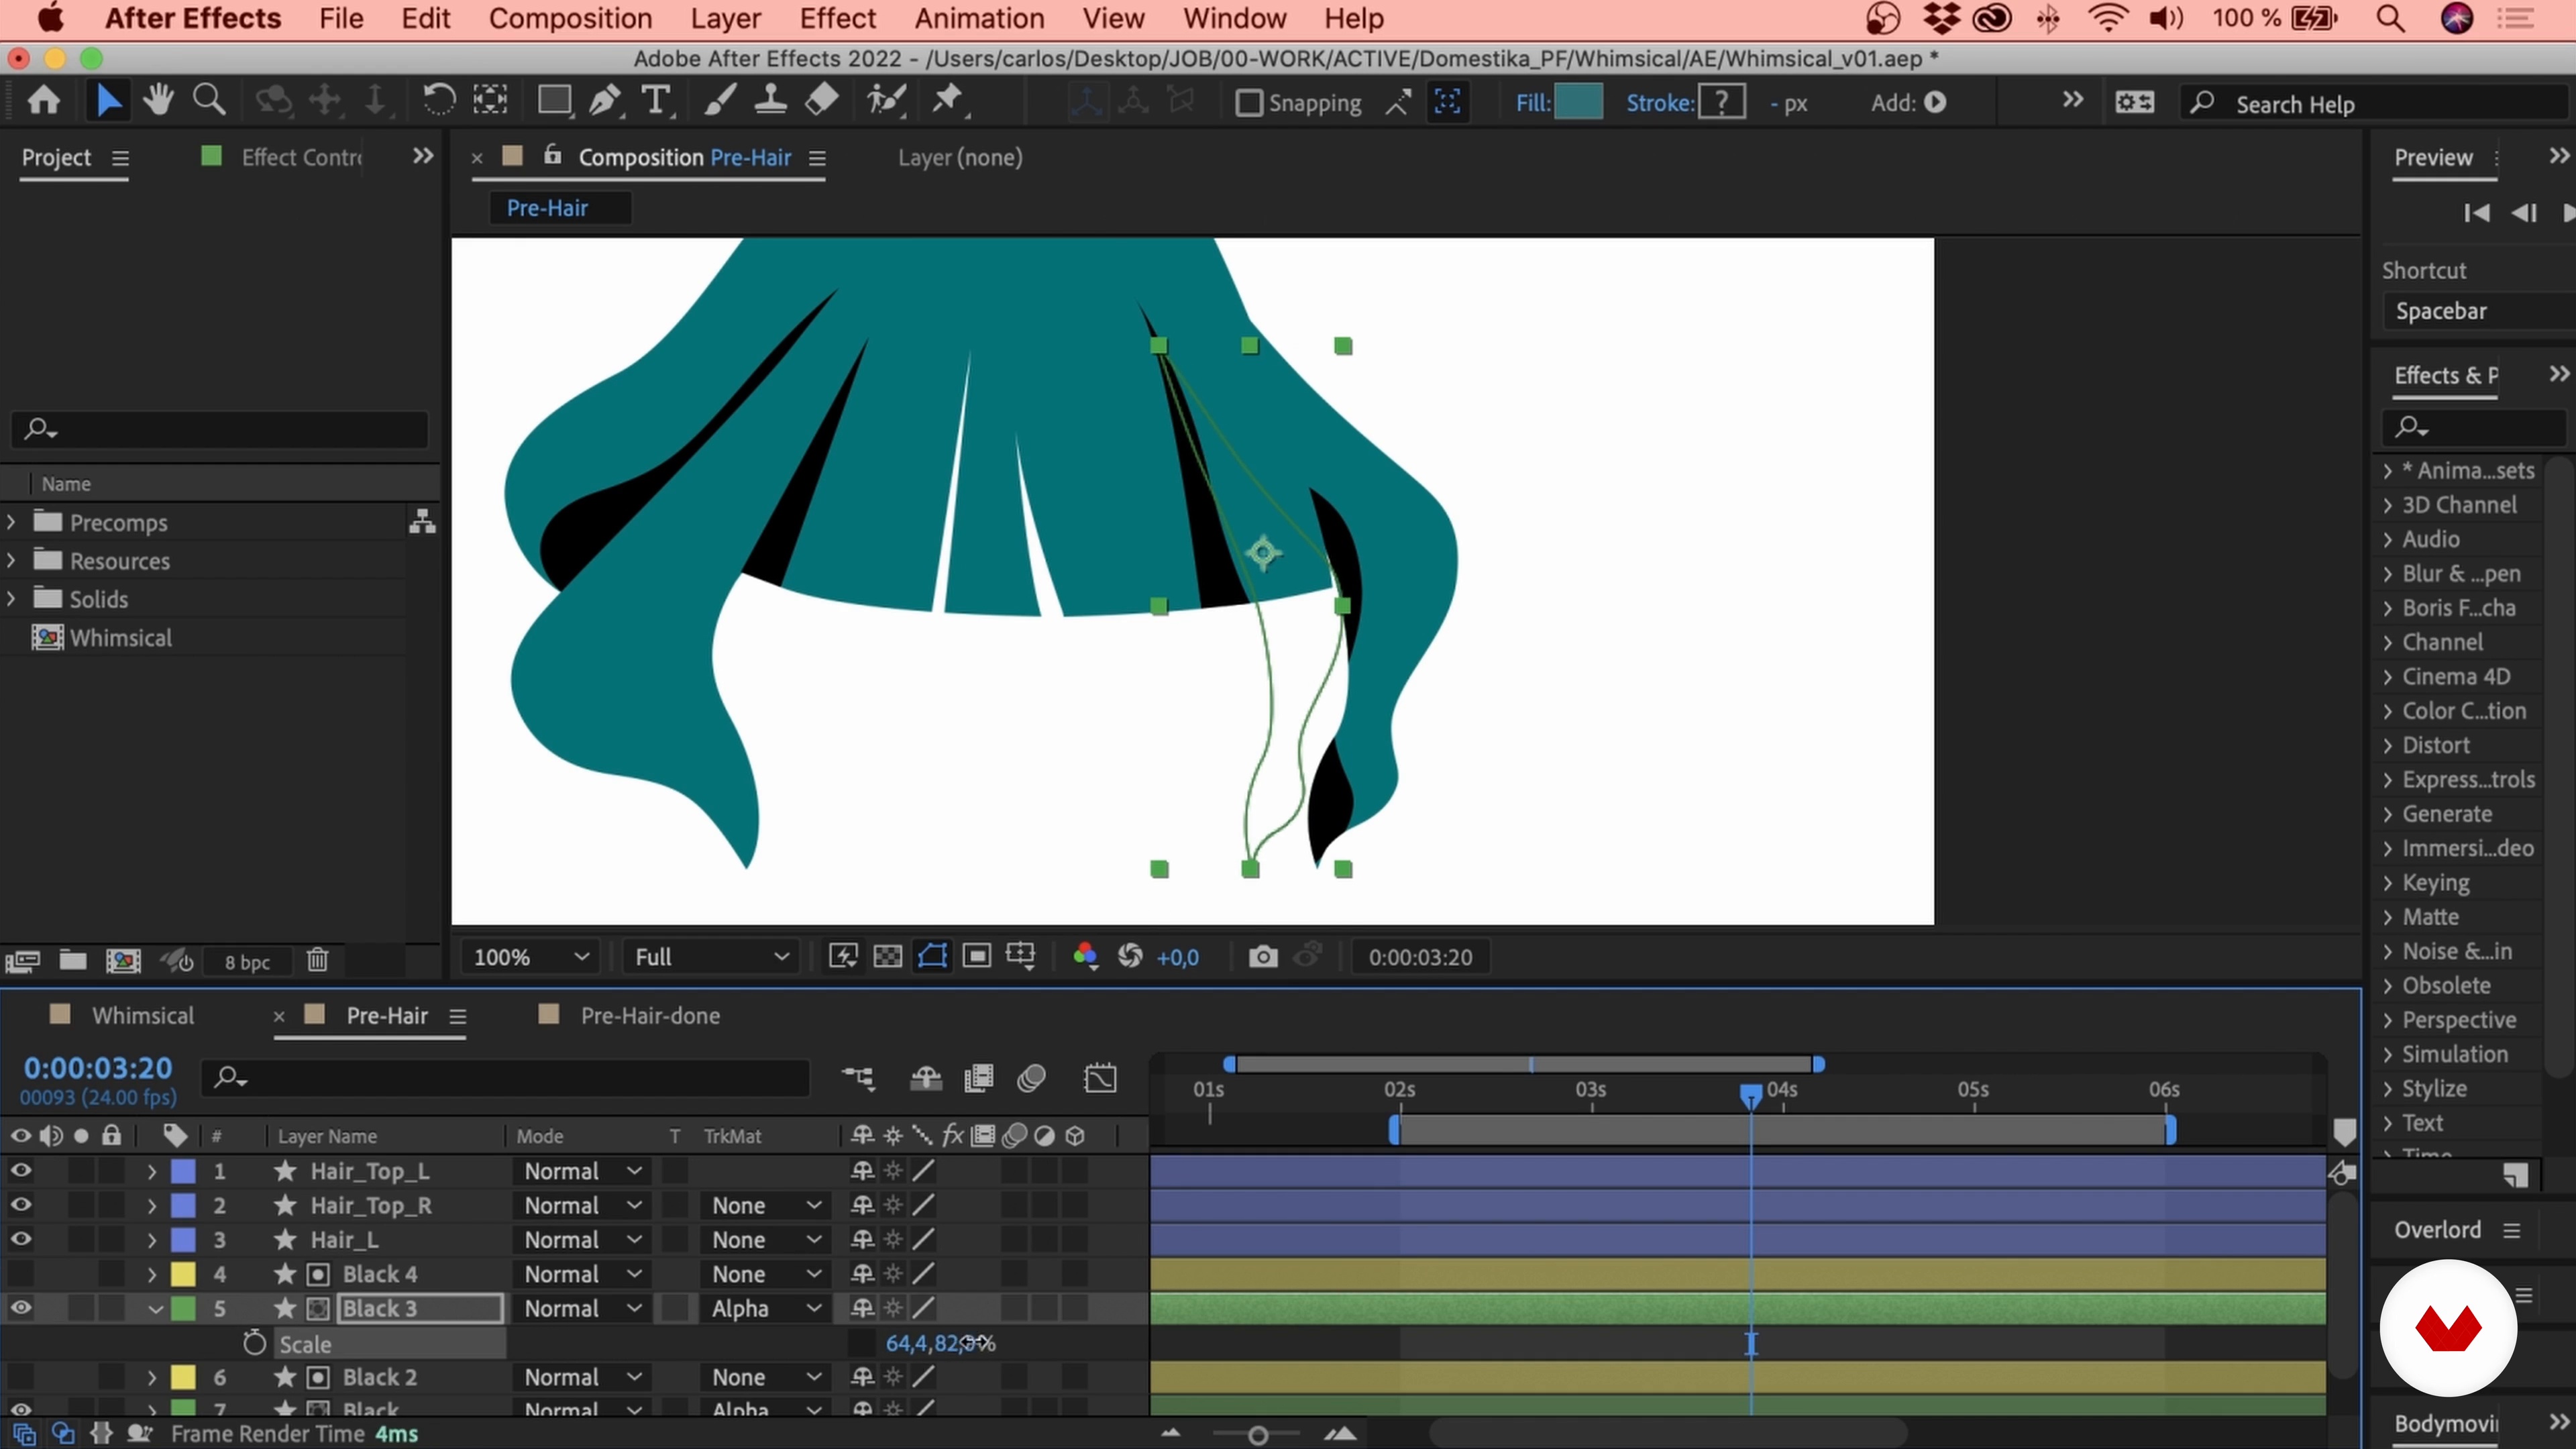2576x1449 pixels.
Task: Show the Black 2 layer
Action: click(20, 1377)
